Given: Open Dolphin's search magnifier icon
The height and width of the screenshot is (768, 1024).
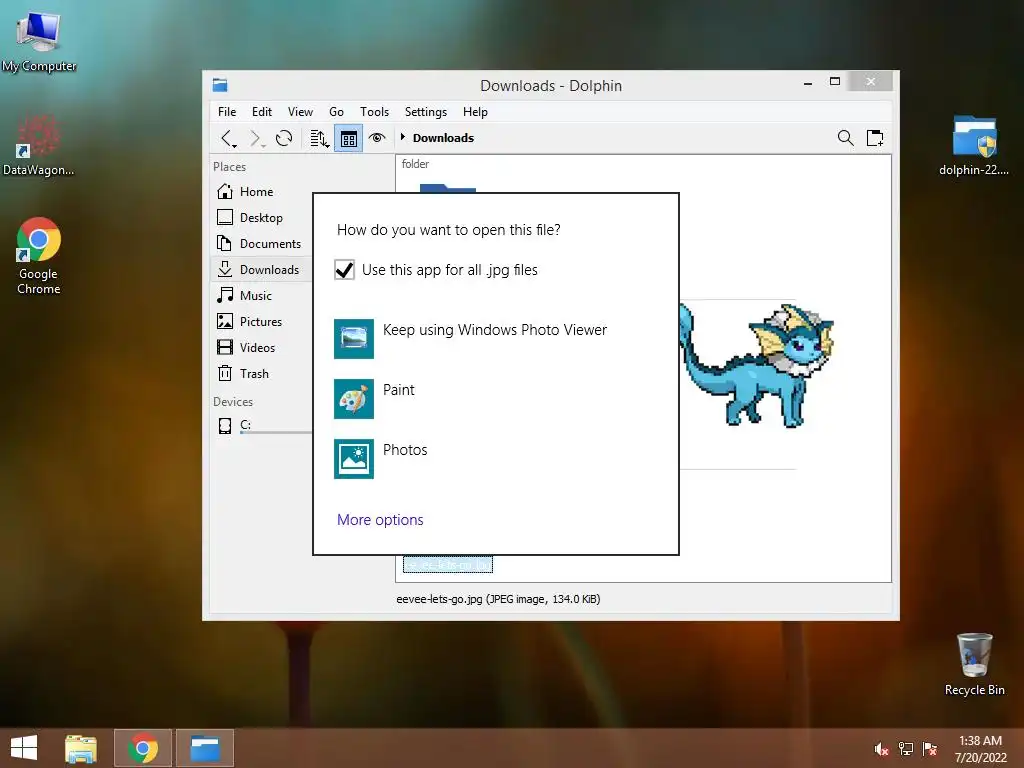Looking at the screenshot, I should pos(846,138).
